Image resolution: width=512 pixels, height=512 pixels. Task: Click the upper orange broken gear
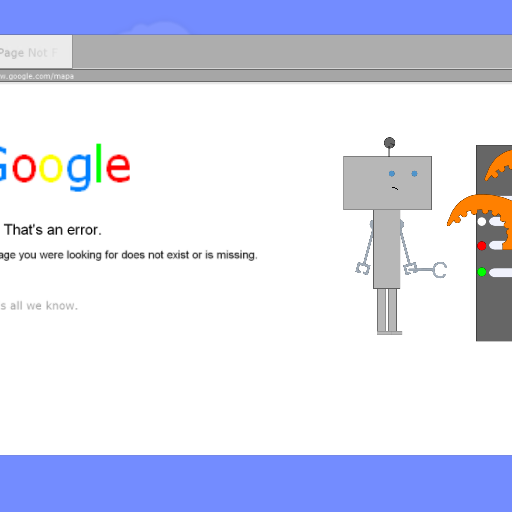(x=498, y=165)
